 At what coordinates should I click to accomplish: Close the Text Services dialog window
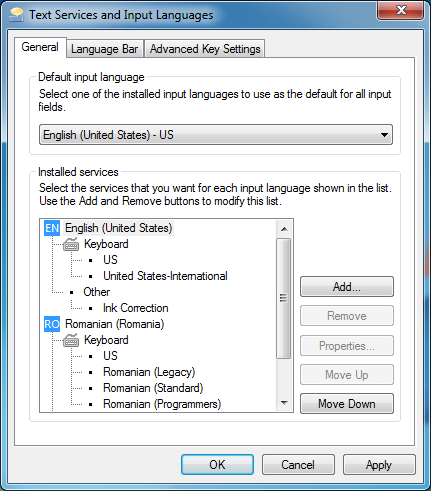401,10
